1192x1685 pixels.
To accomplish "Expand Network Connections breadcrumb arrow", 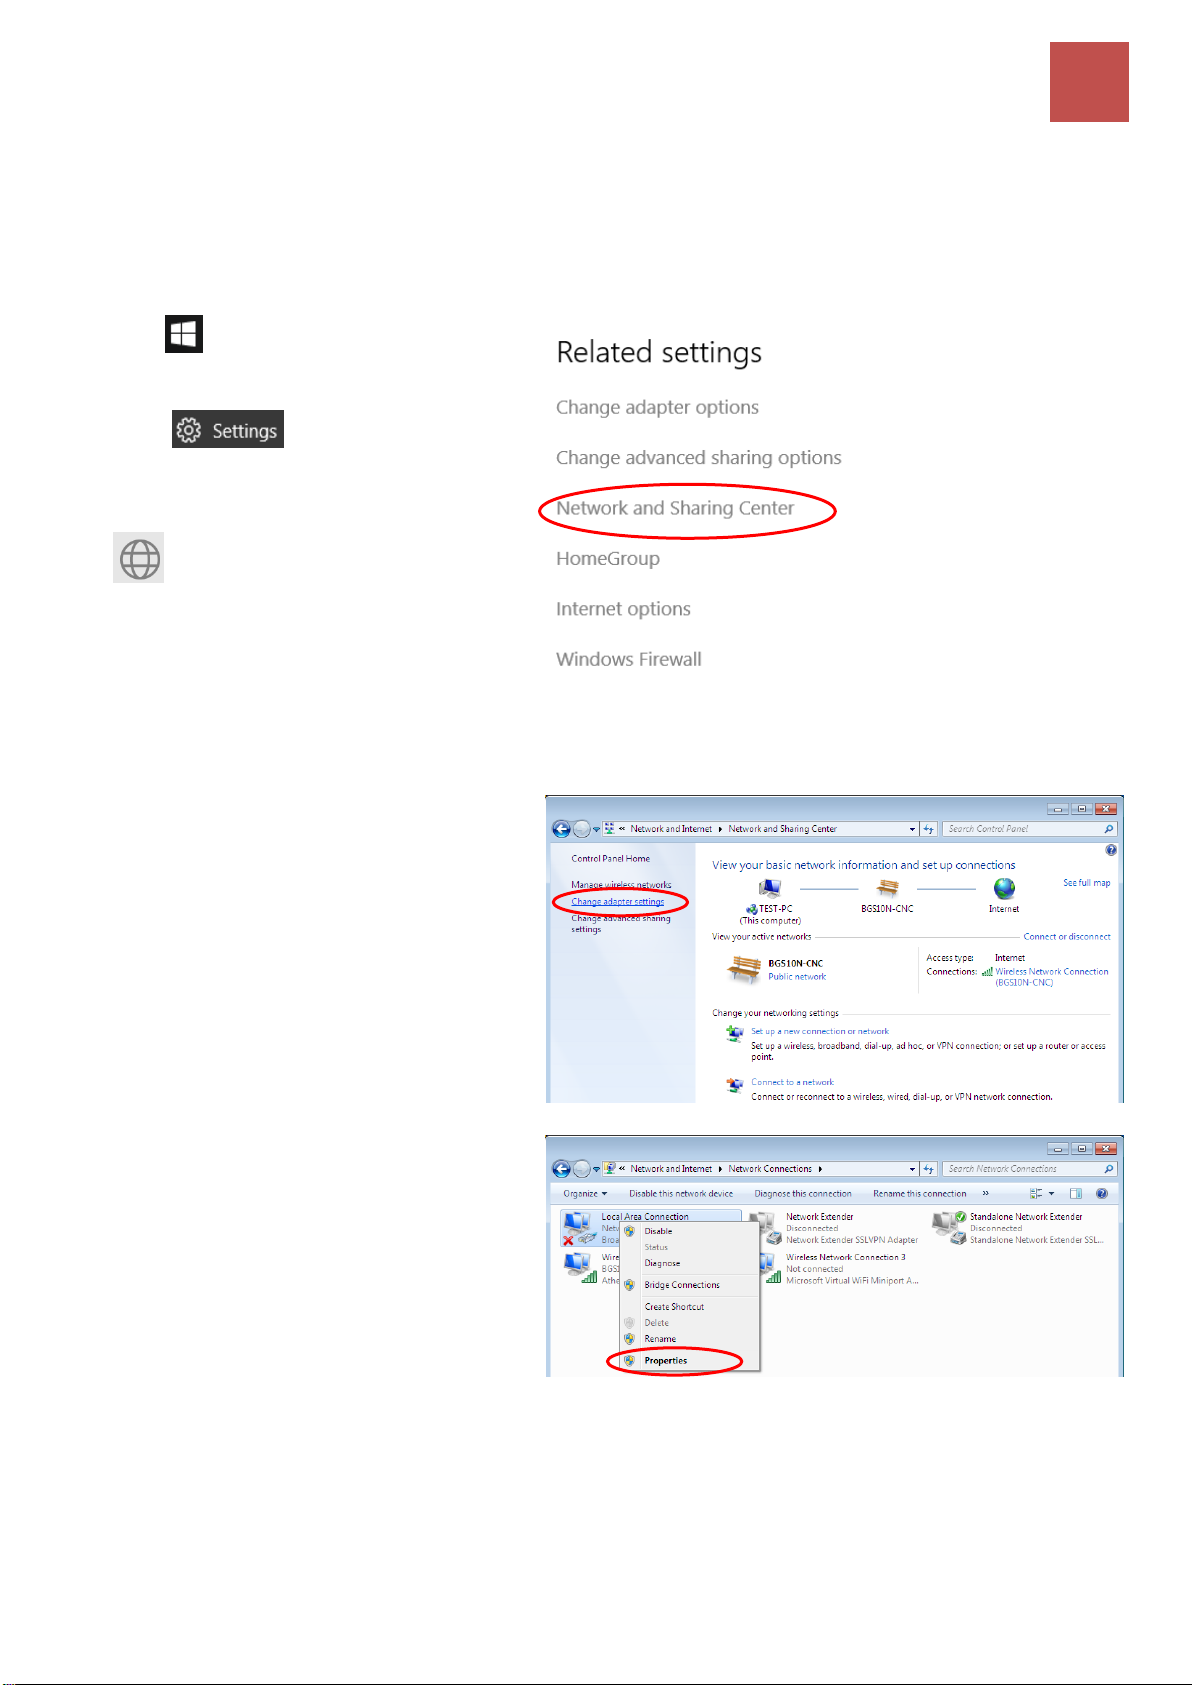I will pos(820,1169).
